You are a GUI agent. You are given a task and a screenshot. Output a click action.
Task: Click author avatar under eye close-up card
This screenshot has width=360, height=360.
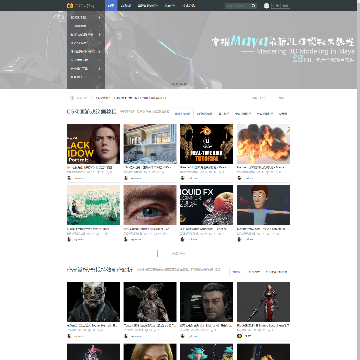pos(126,239)
